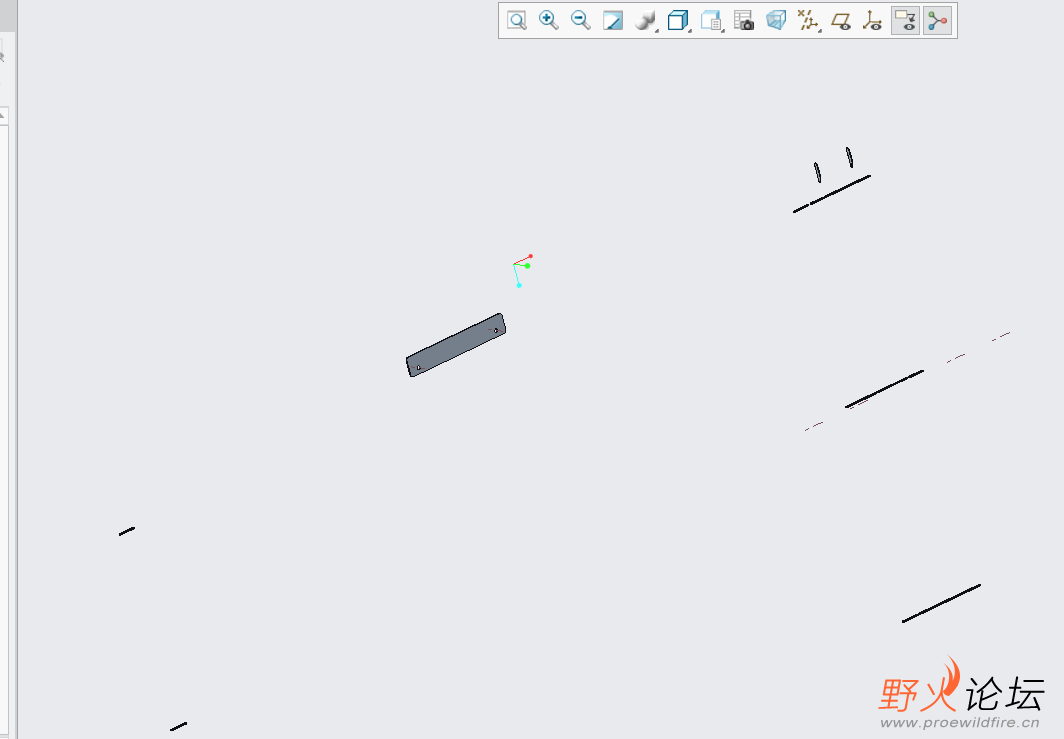This screenshot has width=1064, height=739.
Task: Open the blue cube Saved Orientations dropdown
Action: point(679,20)
